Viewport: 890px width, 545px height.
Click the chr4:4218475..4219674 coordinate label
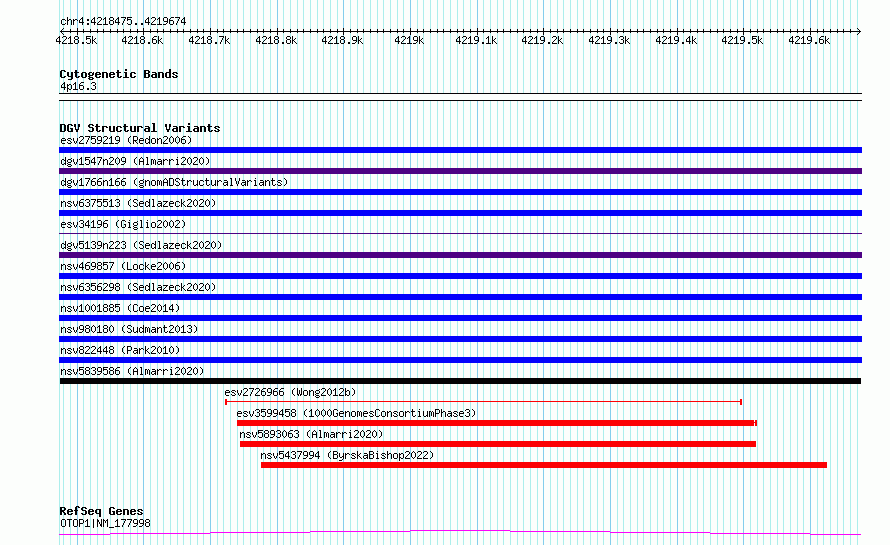point(123,21)
